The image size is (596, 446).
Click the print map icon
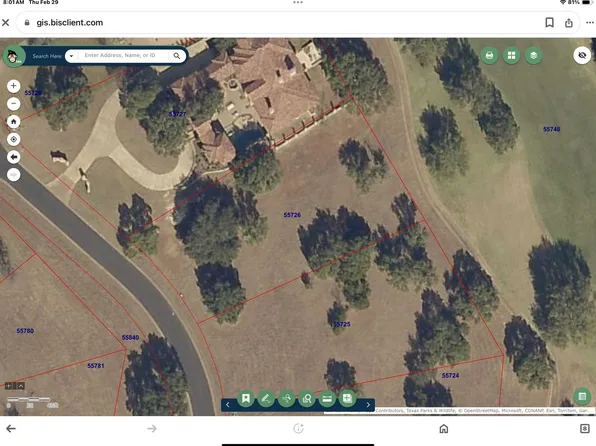click(x=489, y=56)
